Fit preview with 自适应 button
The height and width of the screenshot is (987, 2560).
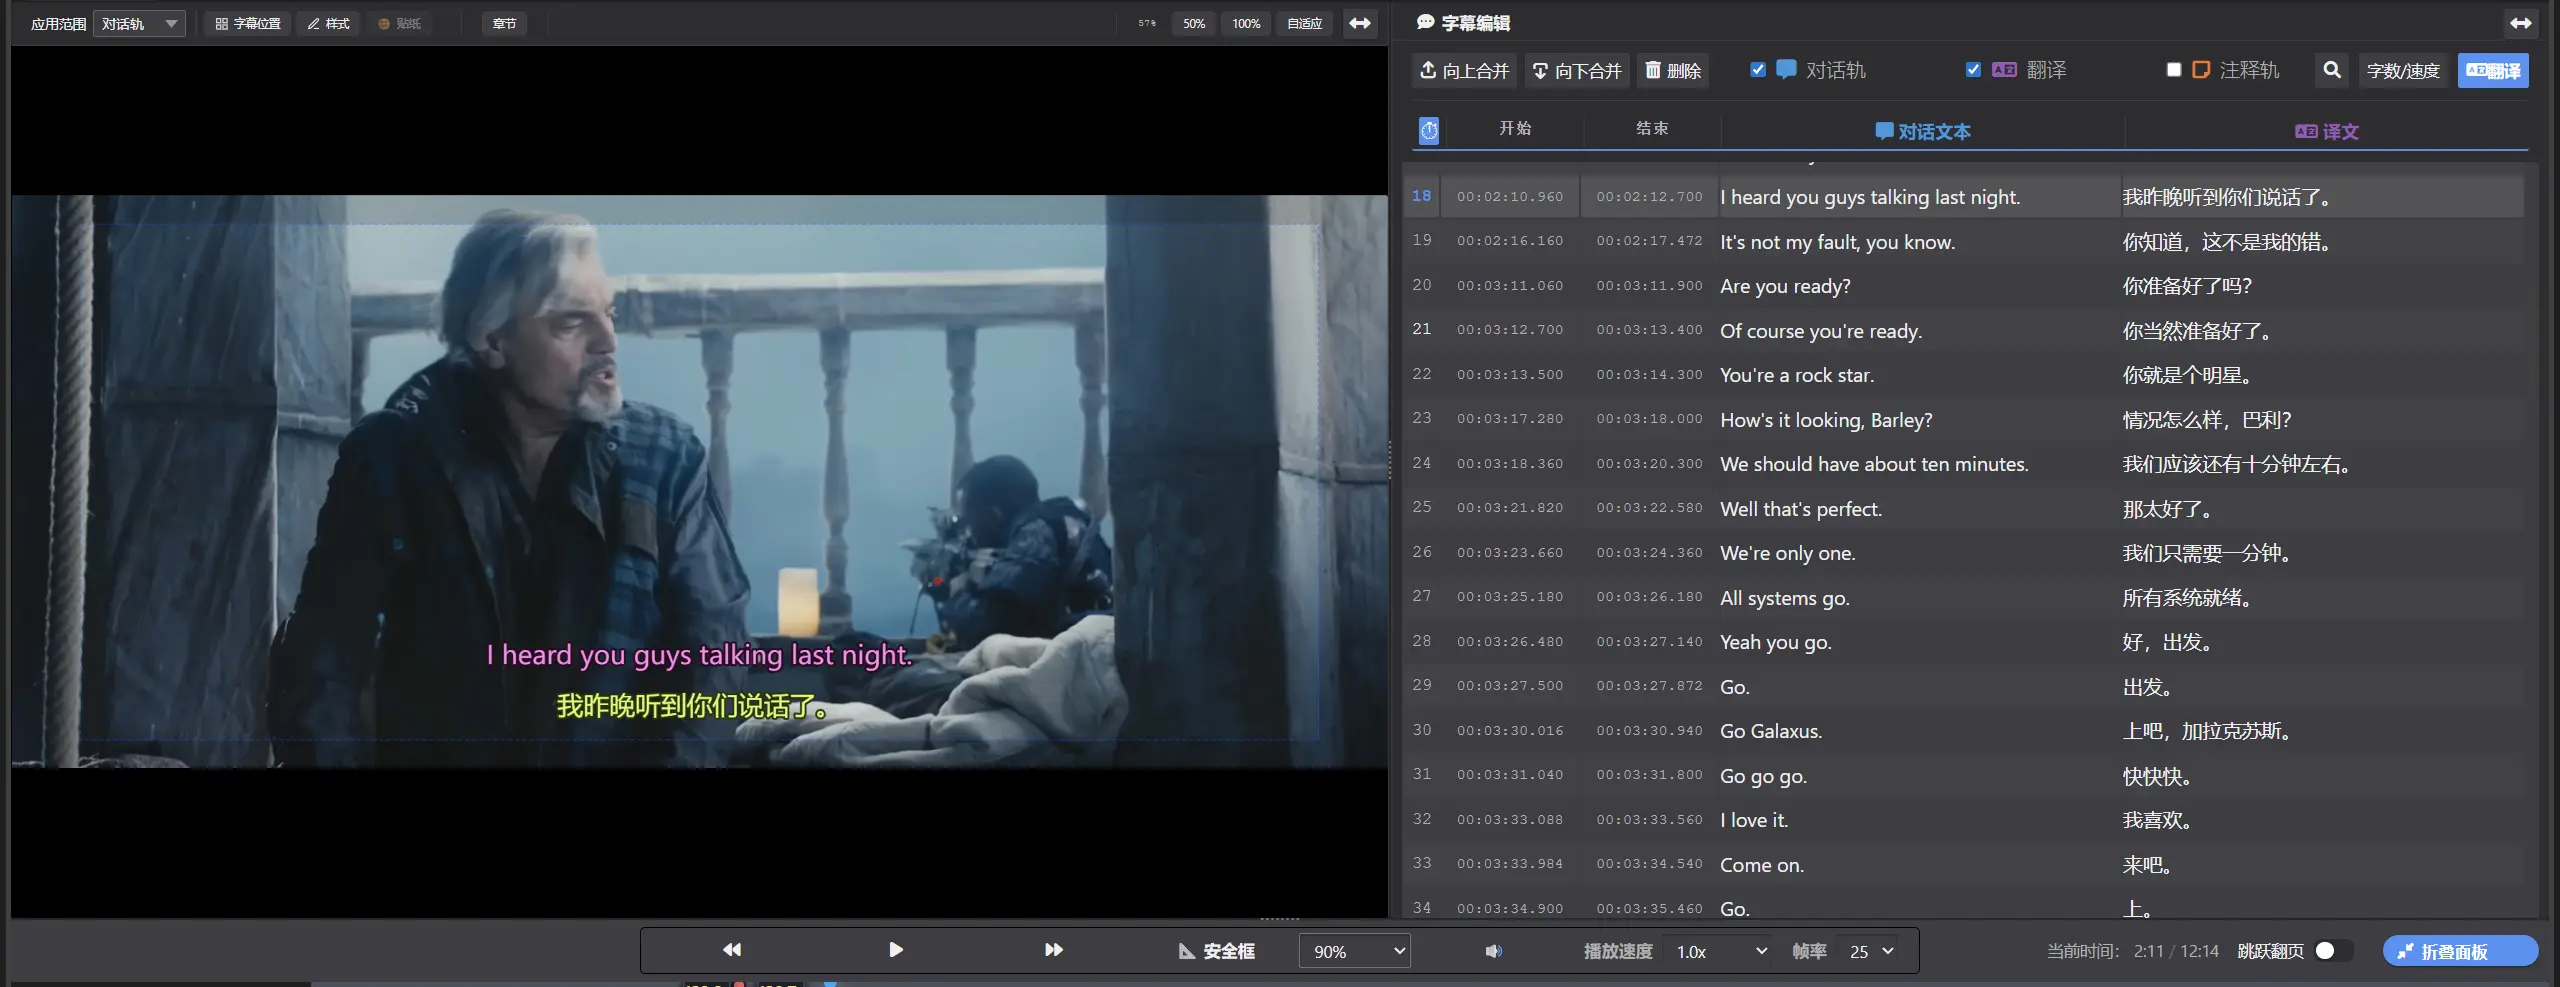click(1304, 24)
